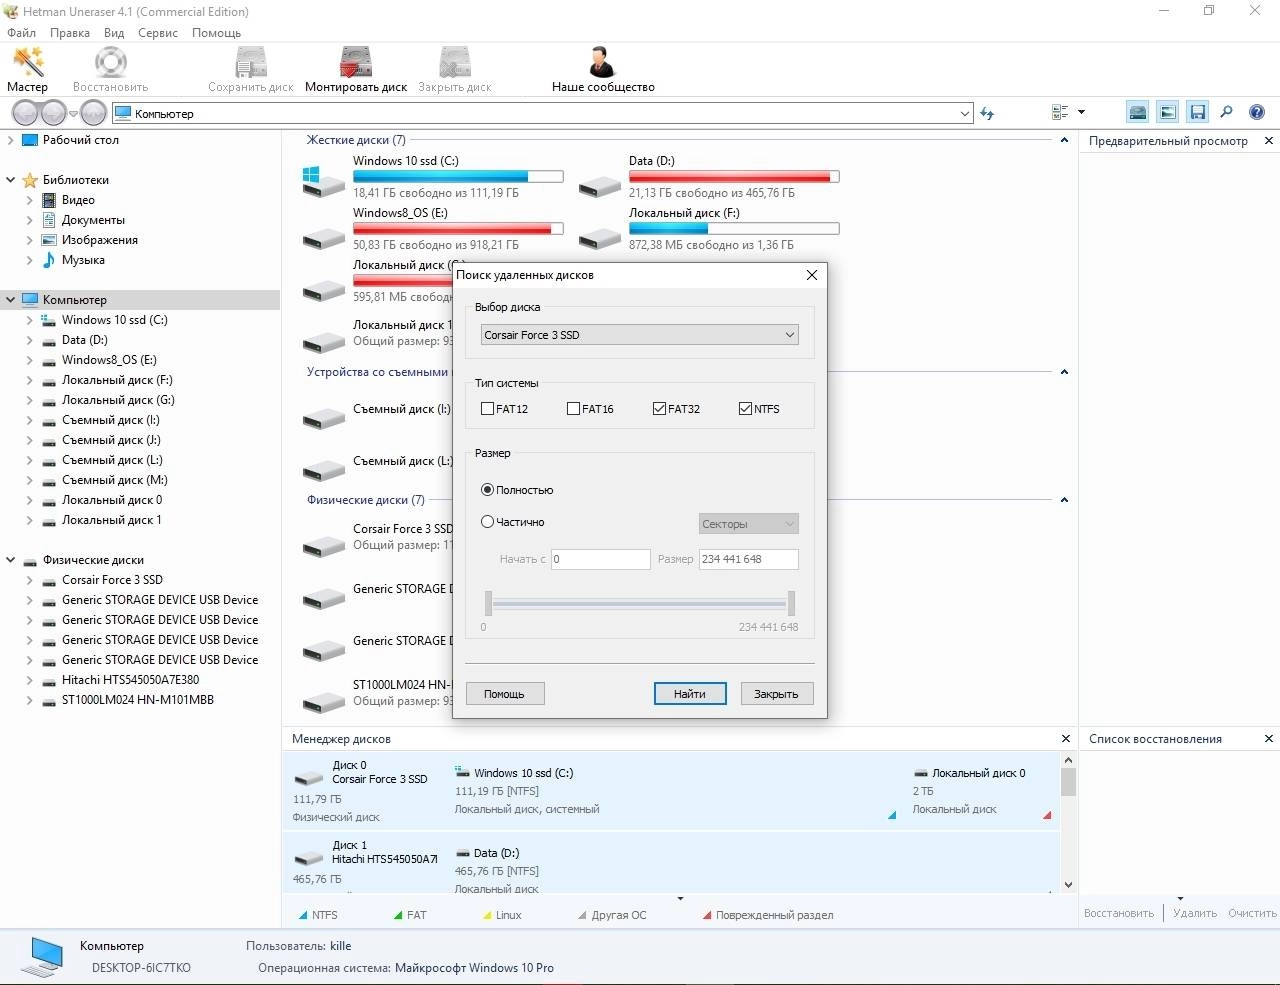
Task: Open the Секторы units dropdown
Action: pos(748,524)
